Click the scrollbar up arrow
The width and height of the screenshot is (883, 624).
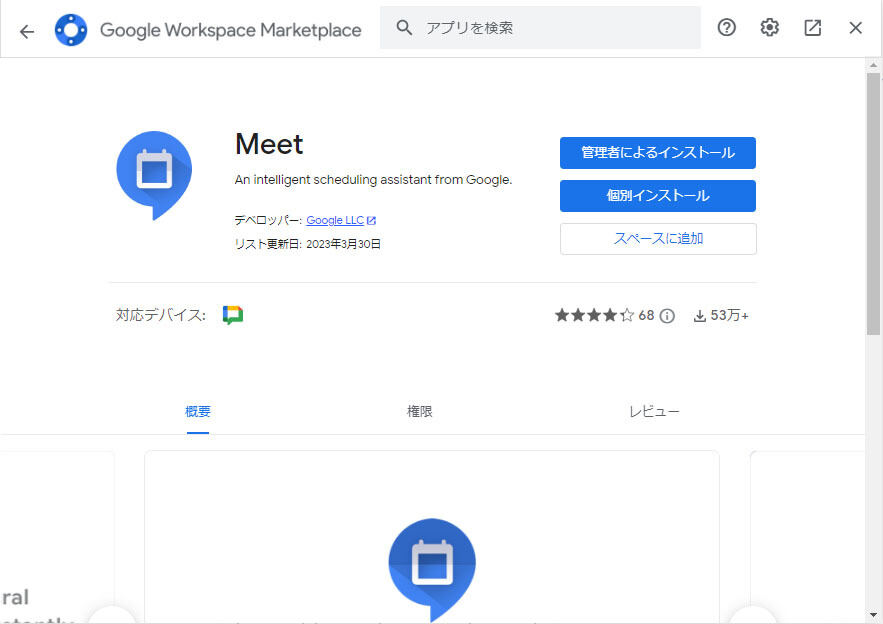pyautogui.click(x=873, y=65)
